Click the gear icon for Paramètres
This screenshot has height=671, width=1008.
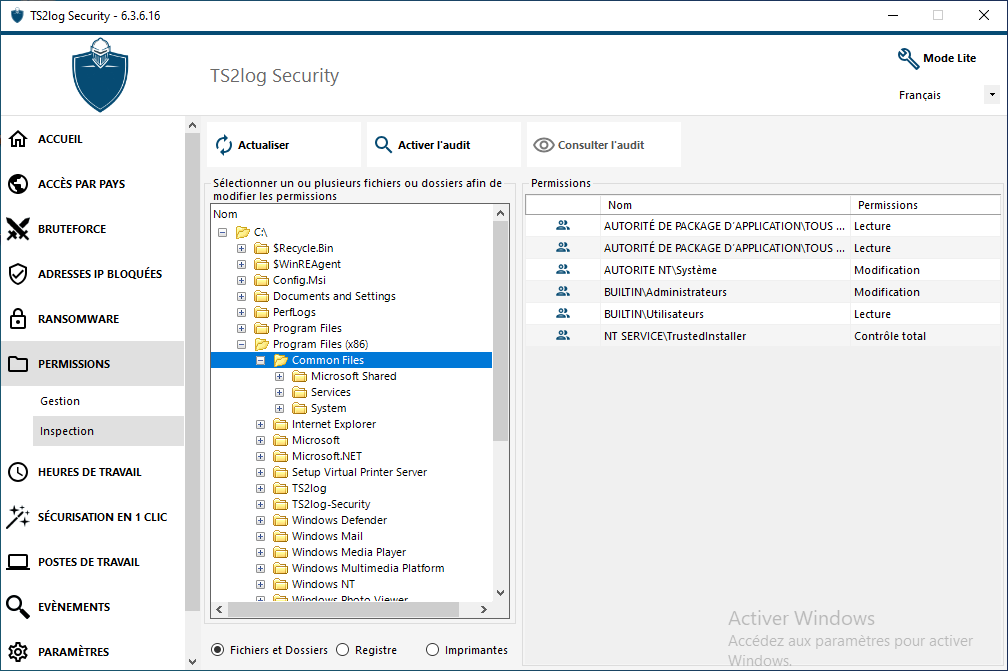pyautogui.click(x=18, y=652)
